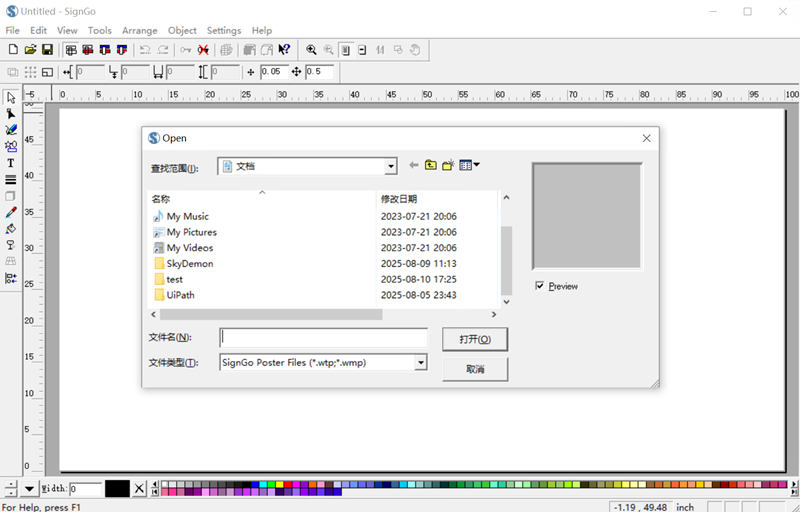
Task: Click the file list vertical scrollbar thumb
Action: [506, 260]
